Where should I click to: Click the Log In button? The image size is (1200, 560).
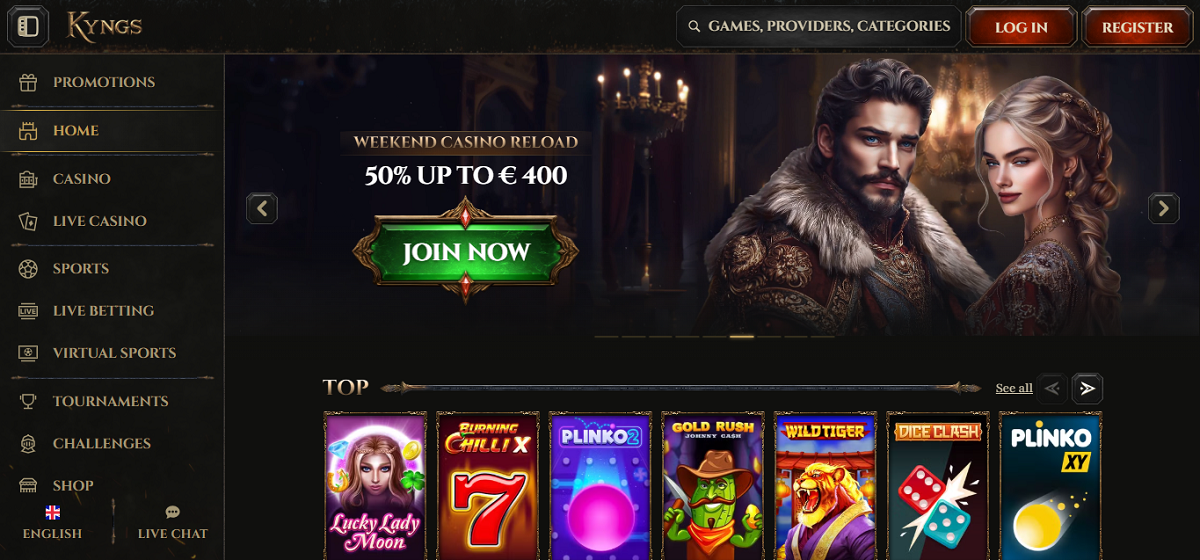(x=1021, y=27)
